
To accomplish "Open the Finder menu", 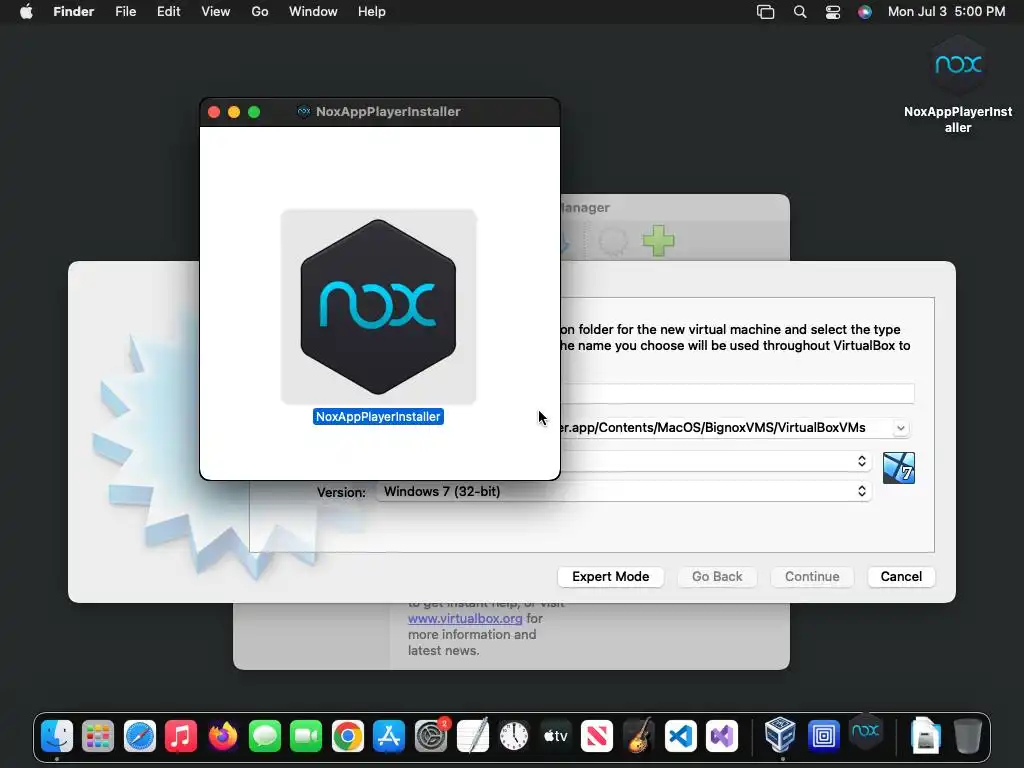I will [x=74, y=12].
